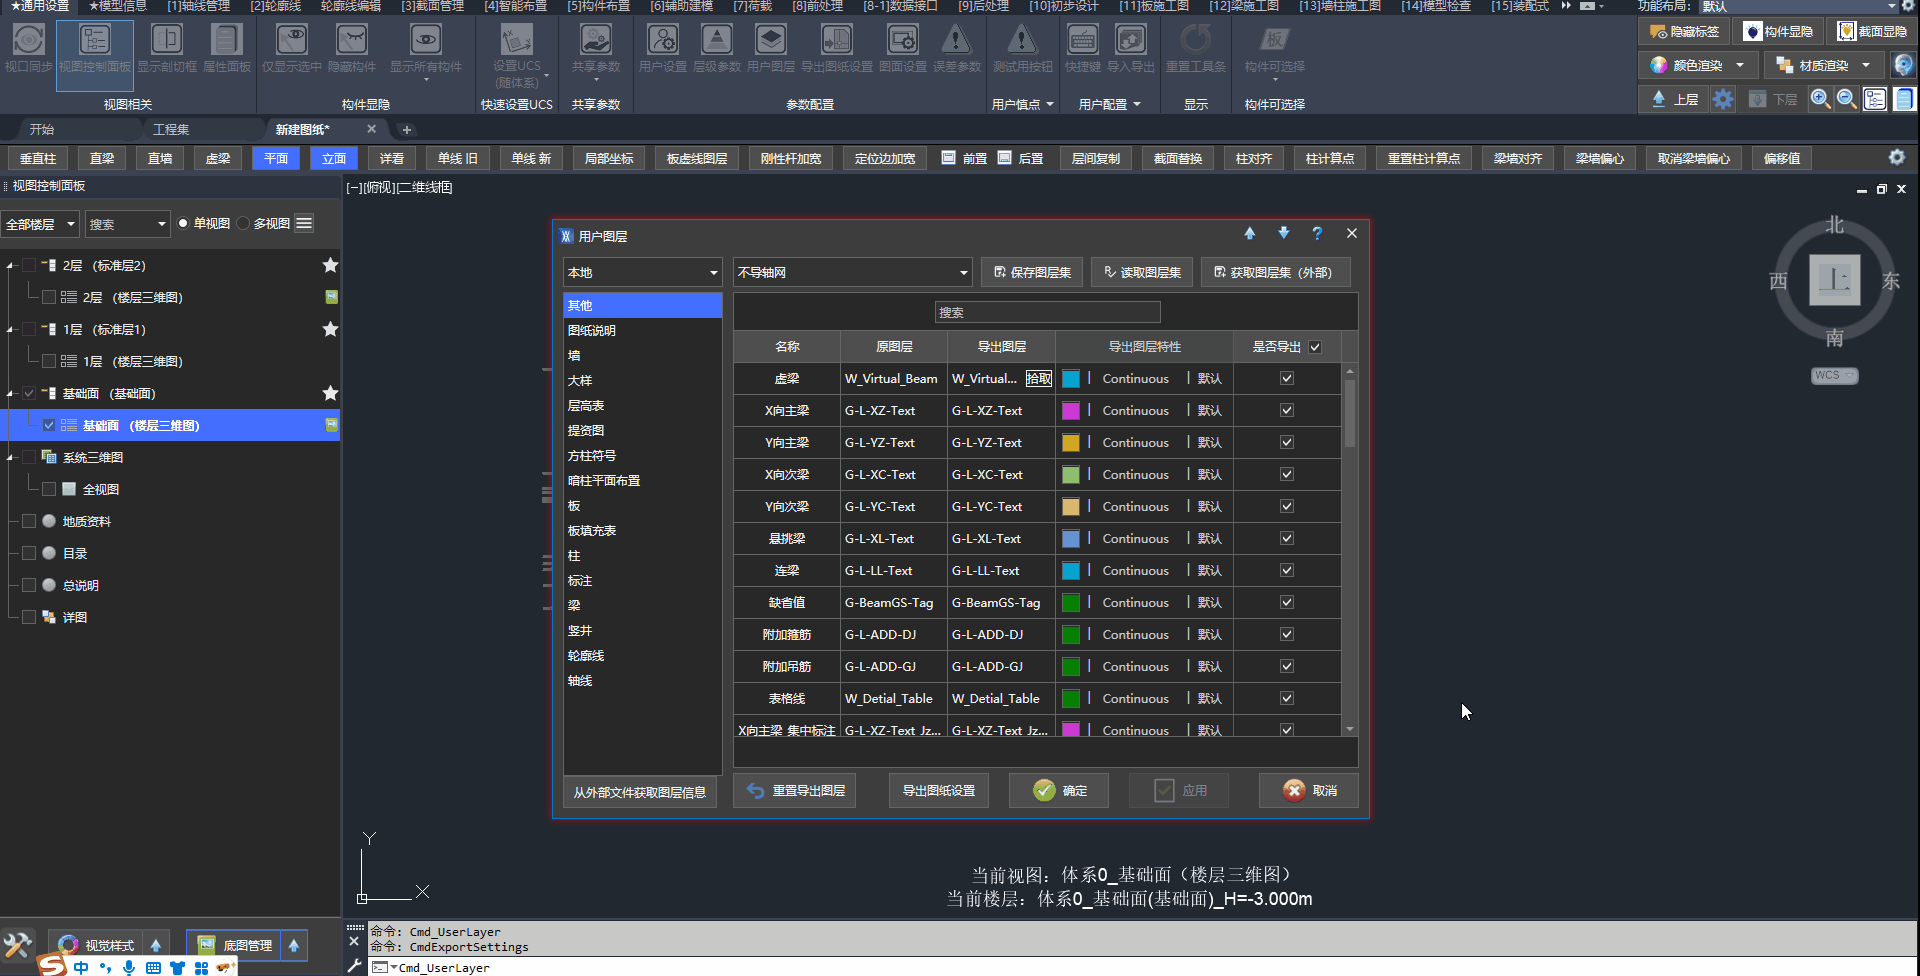Viewport: 1920px width, 976px height.
Task: Expand the 不导轴网 combo box
Action: (x=853, y=273)
